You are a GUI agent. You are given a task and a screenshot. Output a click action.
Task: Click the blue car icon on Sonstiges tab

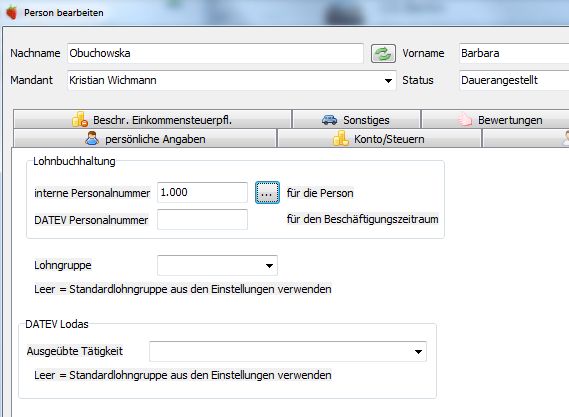(329, 120)
